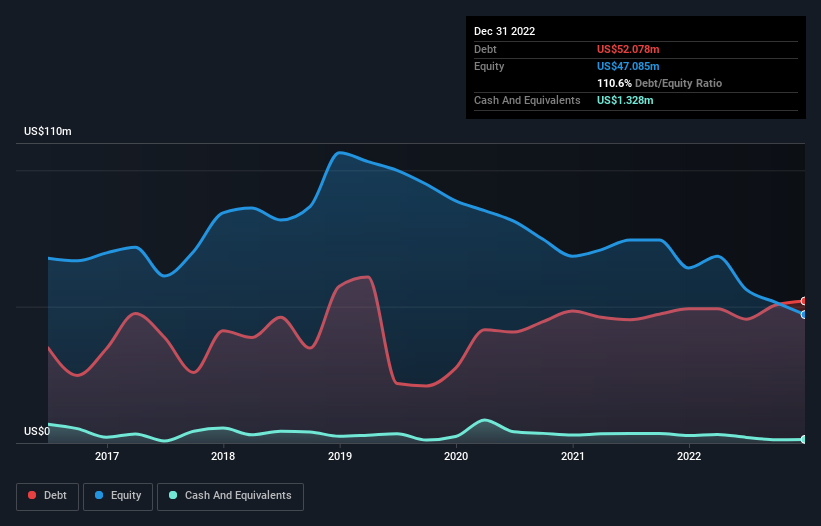Click the teal Cash endpoint marker
821x526 pixels.
pos(804,439)
